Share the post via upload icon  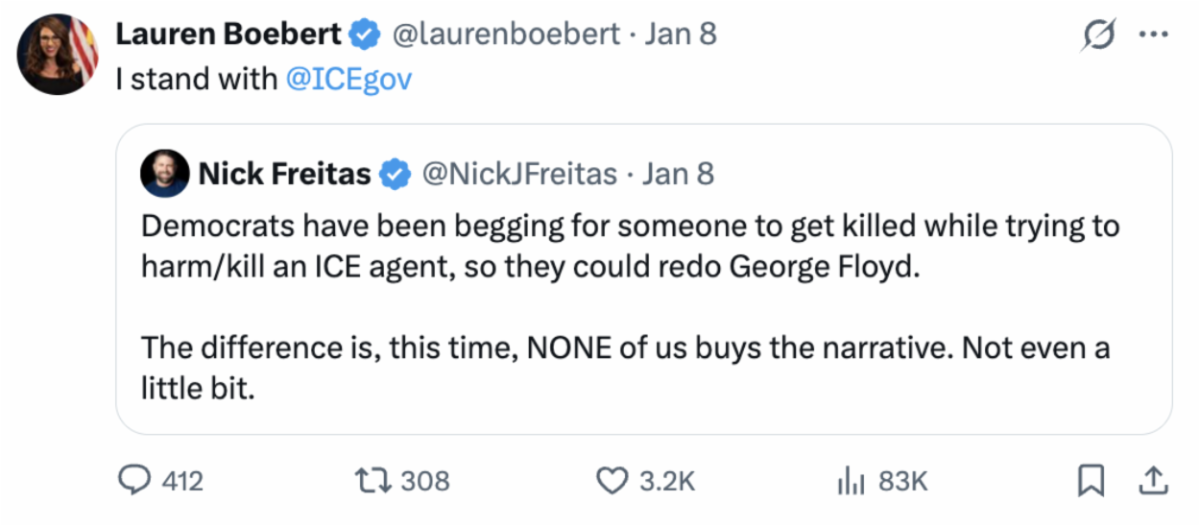(x=1153, y=481)
